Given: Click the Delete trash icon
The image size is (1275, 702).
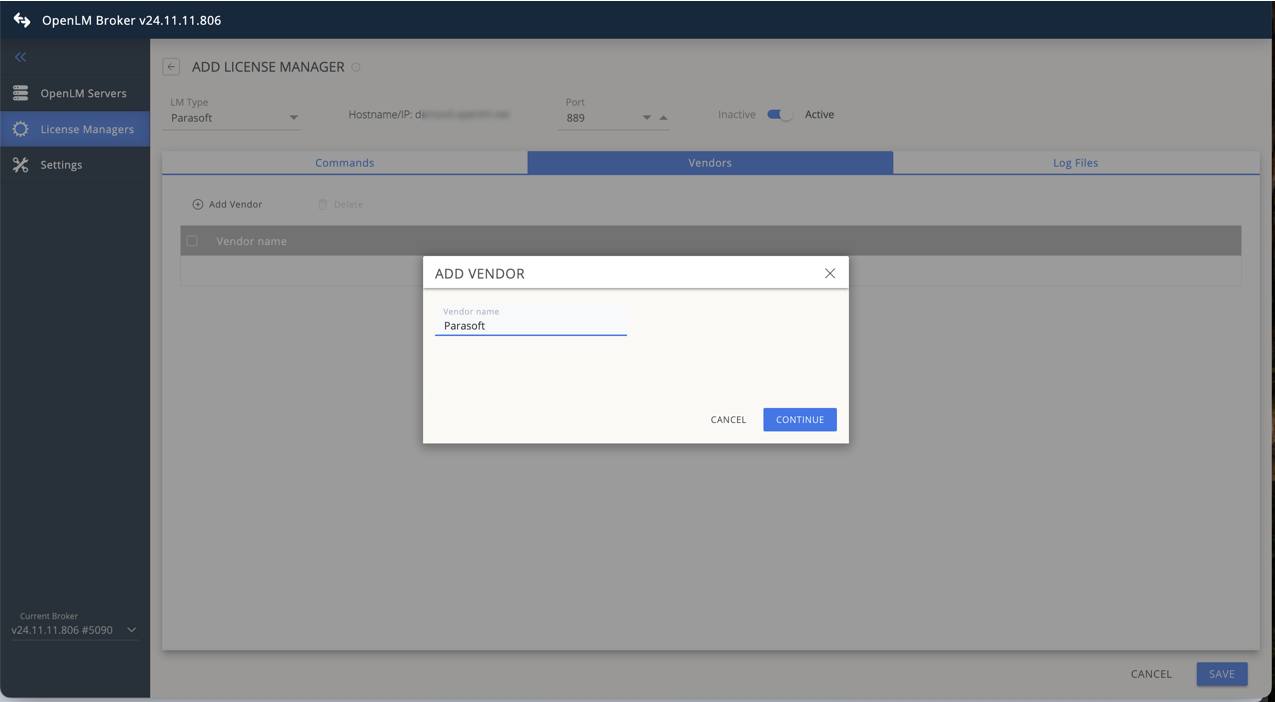Looking at the screenshot, I should coord(322,204).
